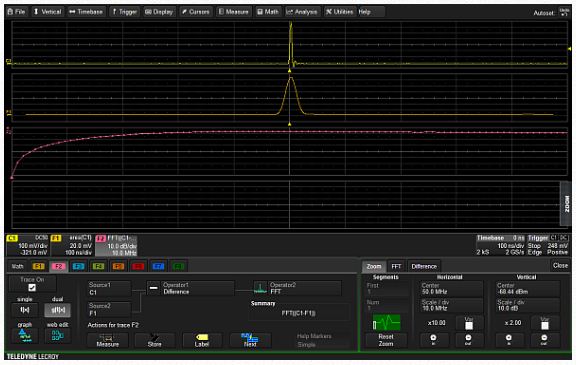Zoom in horizontally with the plus icon
Image resolution: width=576 pixels, height=365 pixels.
[433, 340]
